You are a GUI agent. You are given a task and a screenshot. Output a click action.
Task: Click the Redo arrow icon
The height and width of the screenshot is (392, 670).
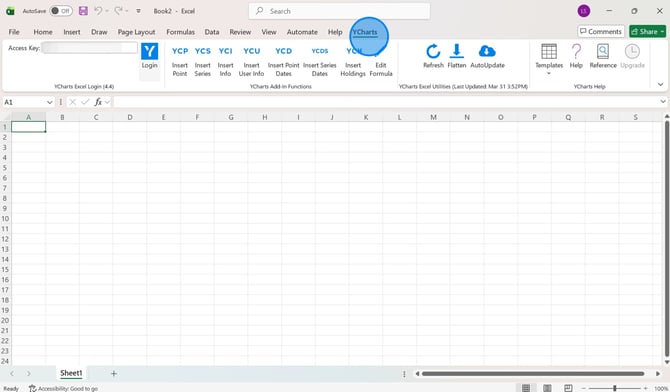tap(118, 11)
